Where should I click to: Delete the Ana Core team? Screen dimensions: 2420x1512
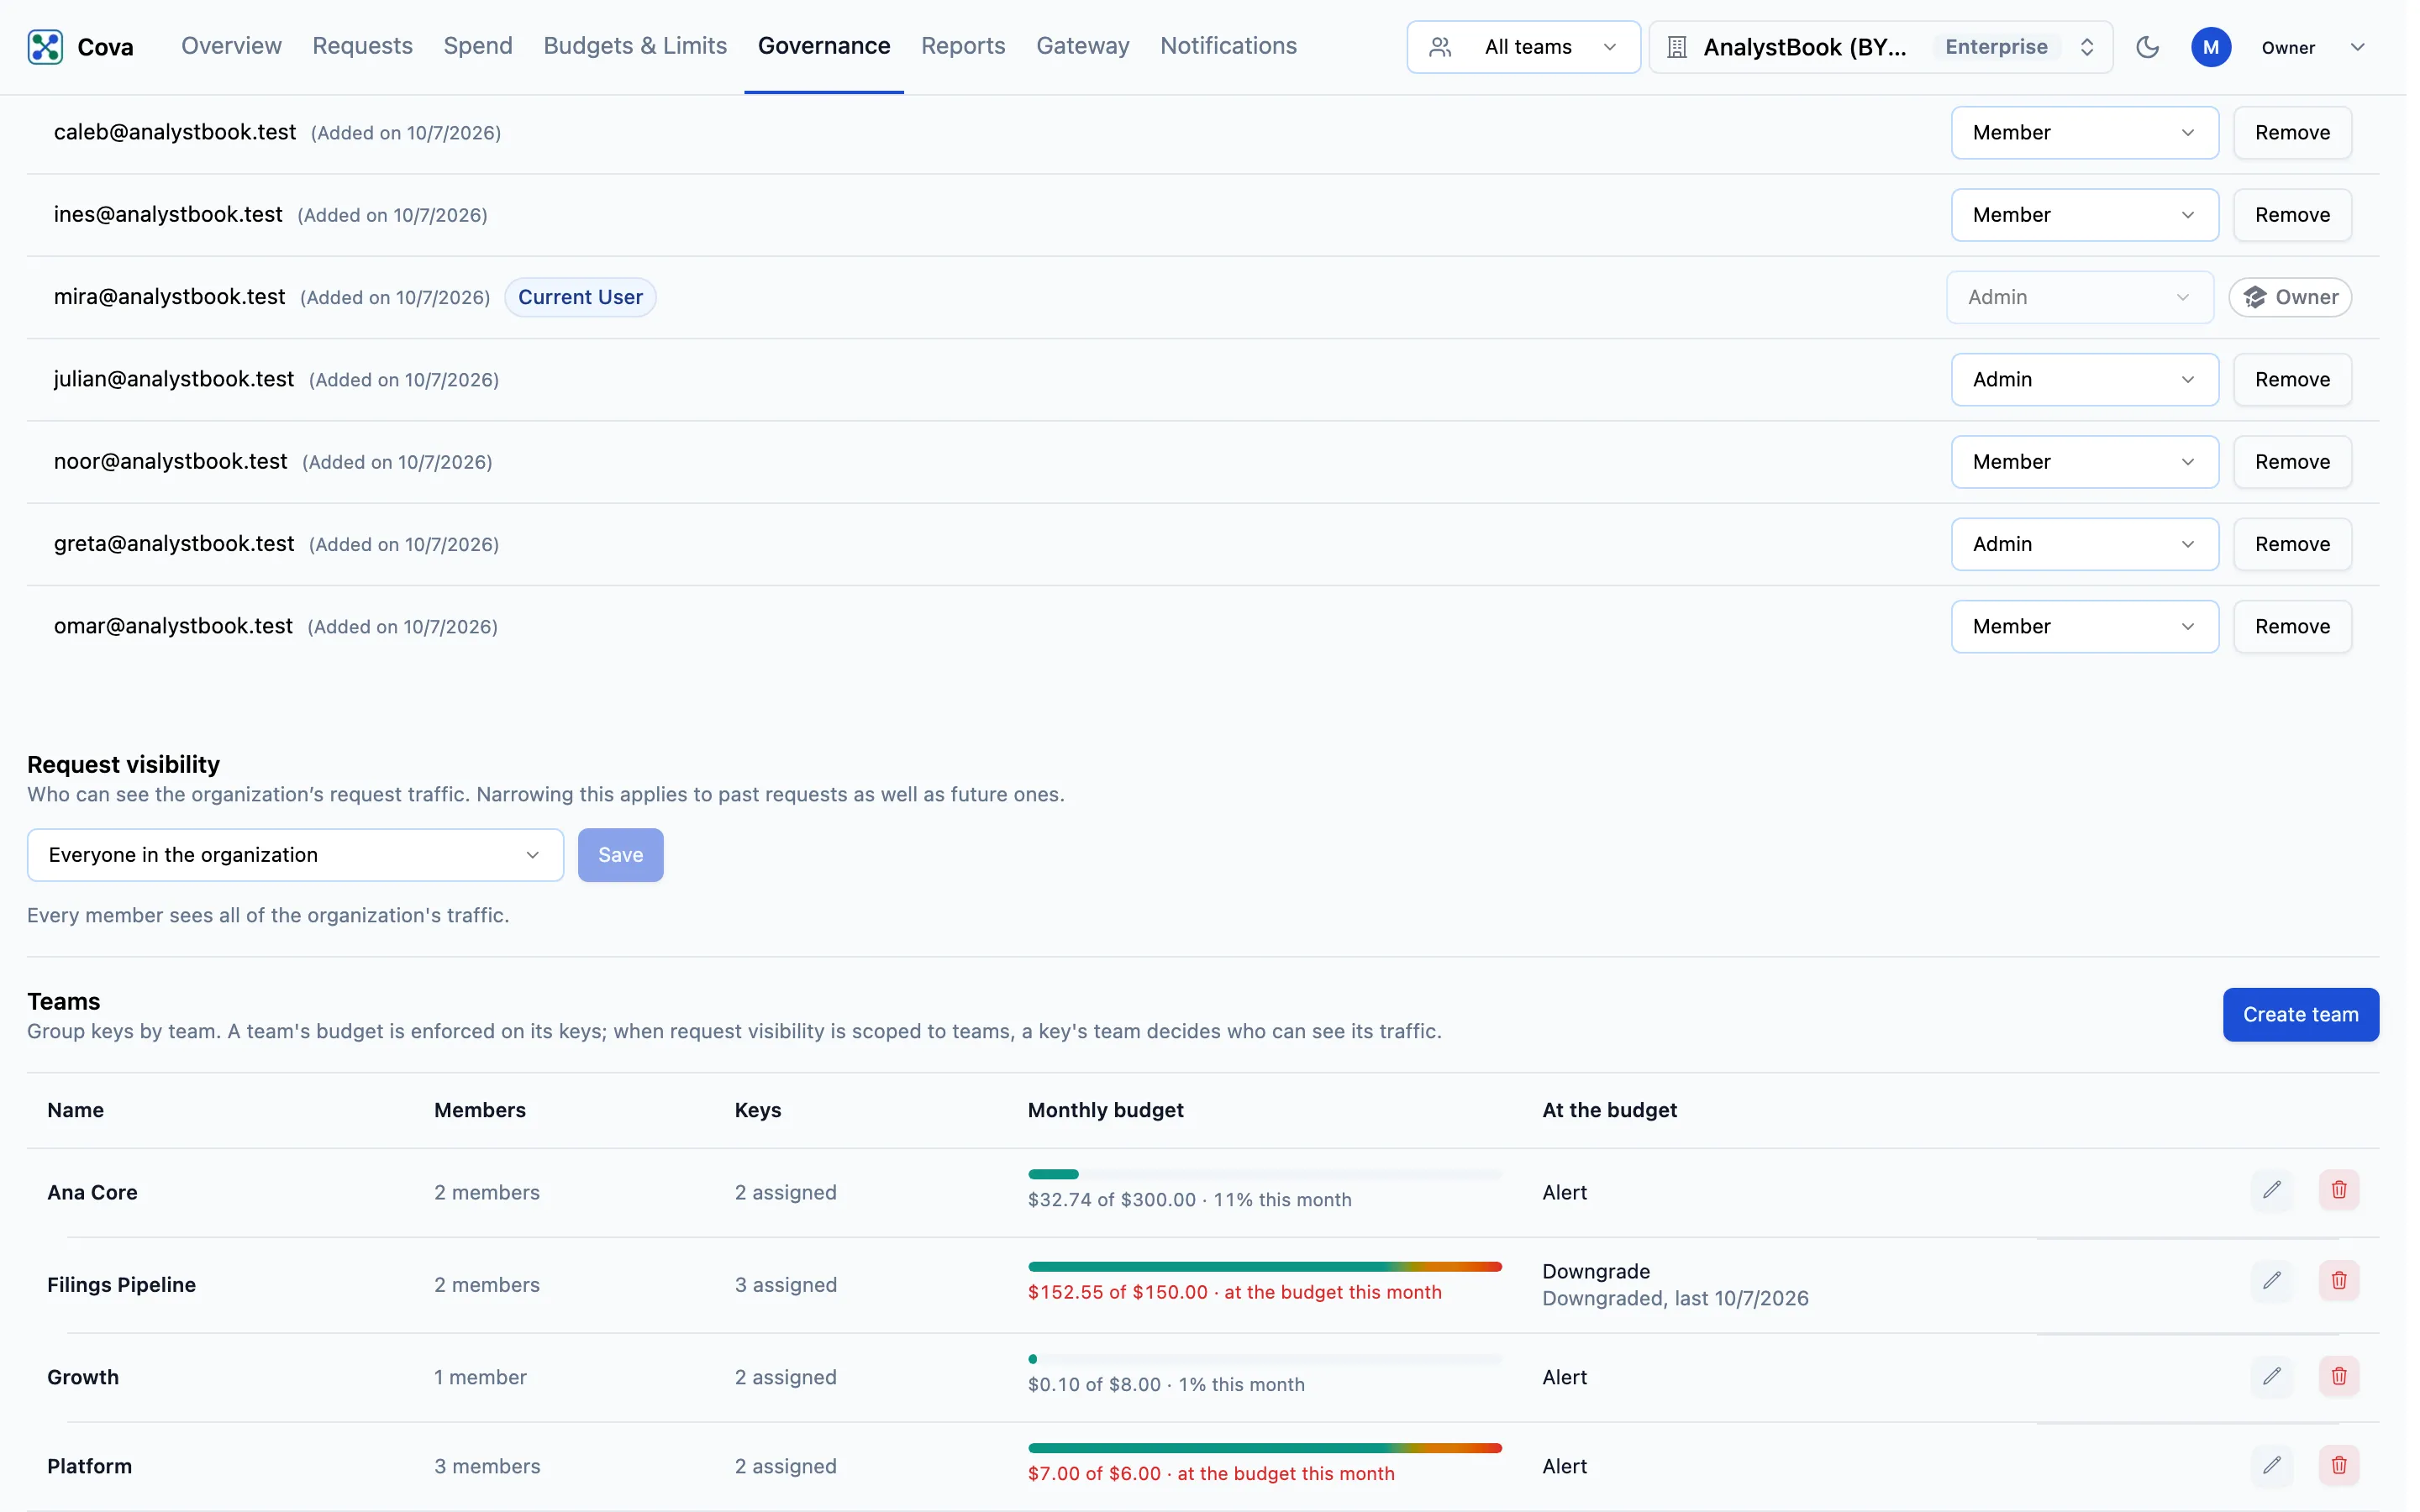click(2339, 1190)
